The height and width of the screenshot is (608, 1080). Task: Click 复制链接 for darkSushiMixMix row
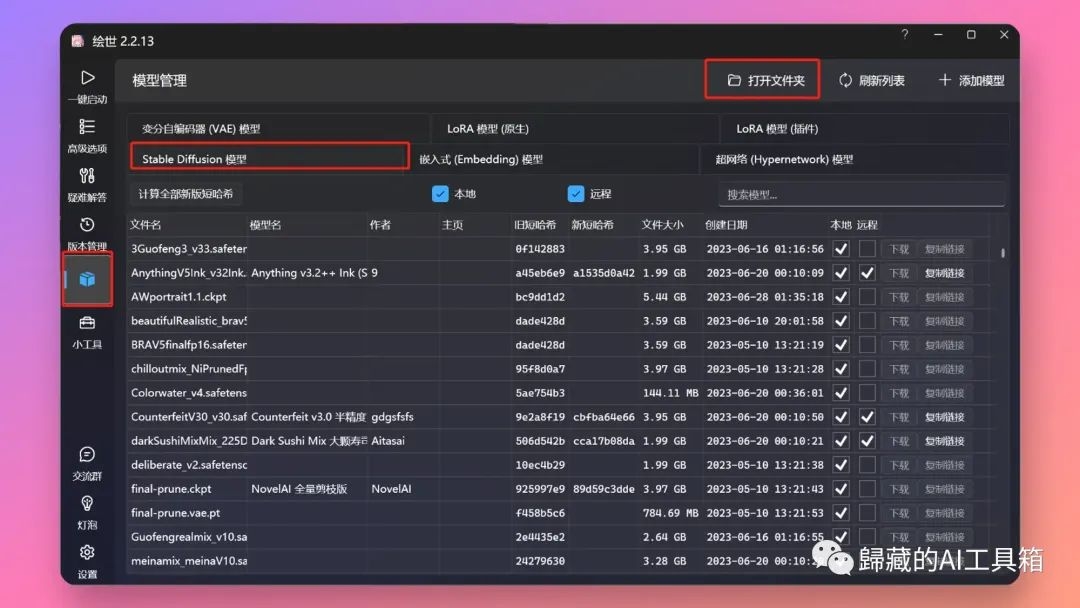click(x=944, y=441)
